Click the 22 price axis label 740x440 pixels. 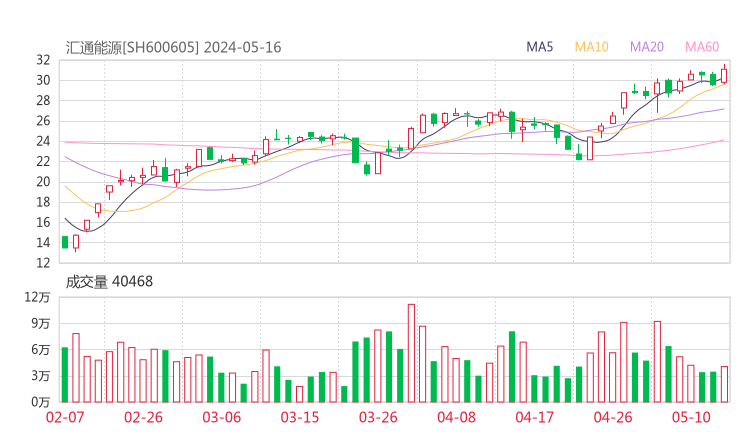pos(43,161)
